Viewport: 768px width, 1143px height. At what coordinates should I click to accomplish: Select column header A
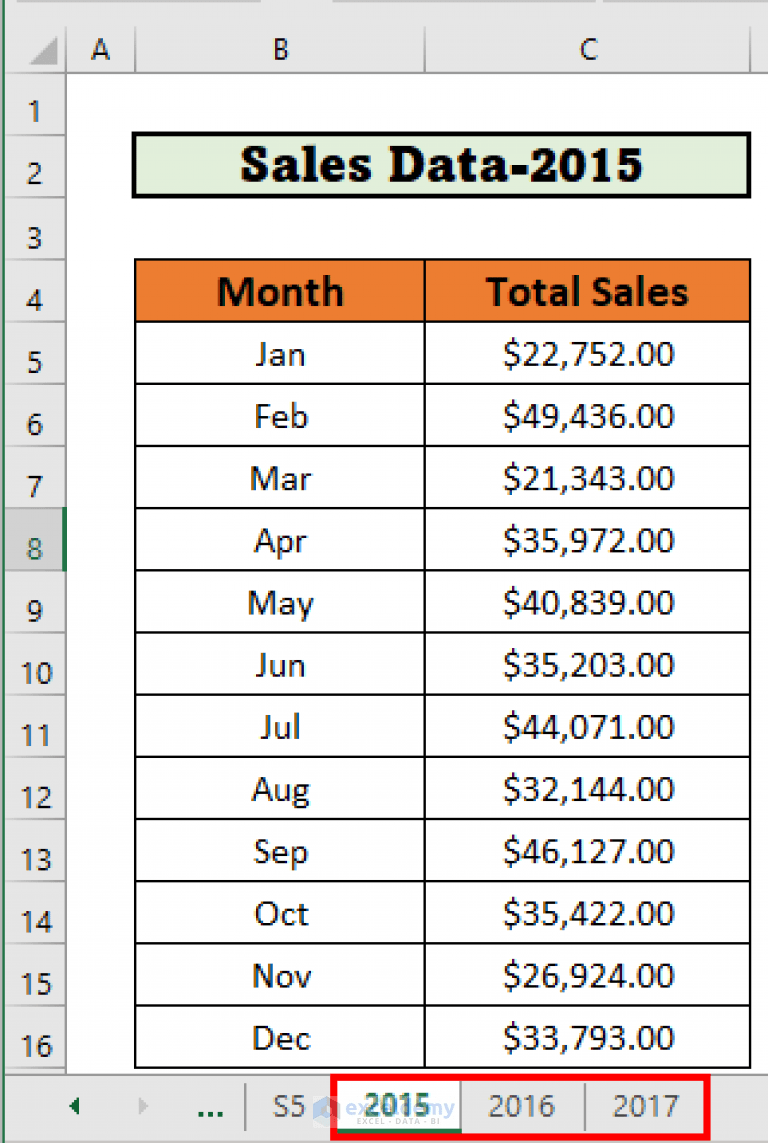[x=100, y=48]
